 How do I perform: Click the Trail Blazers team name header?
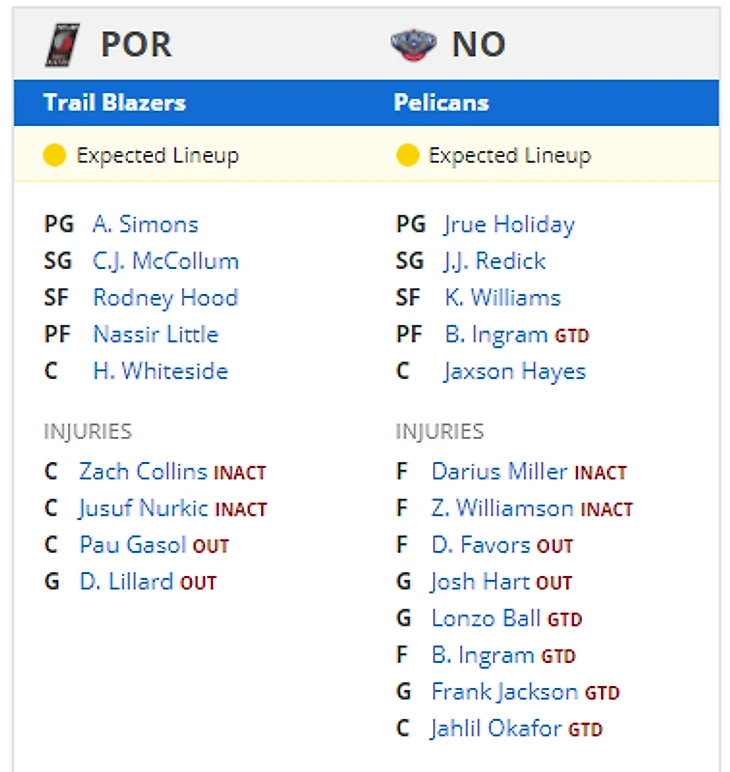coord(115,103)
